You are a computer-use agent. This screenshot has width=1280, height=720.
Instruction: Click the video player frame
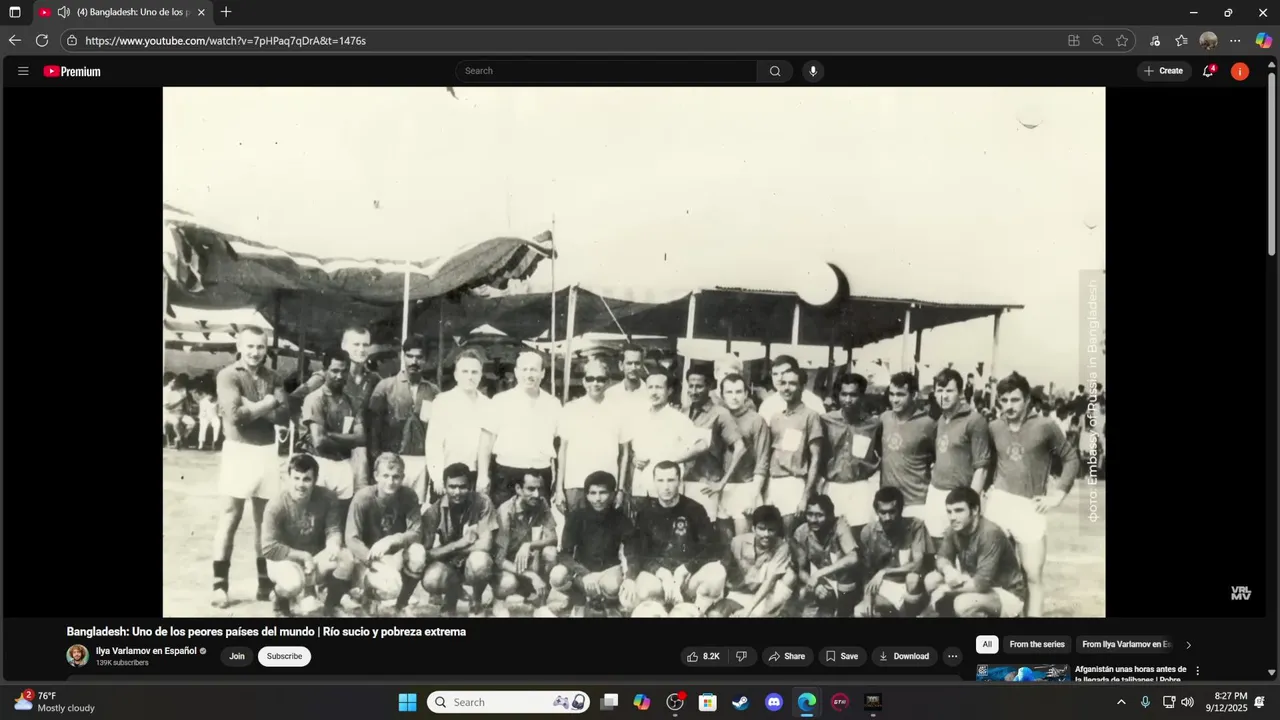(634, 351)
